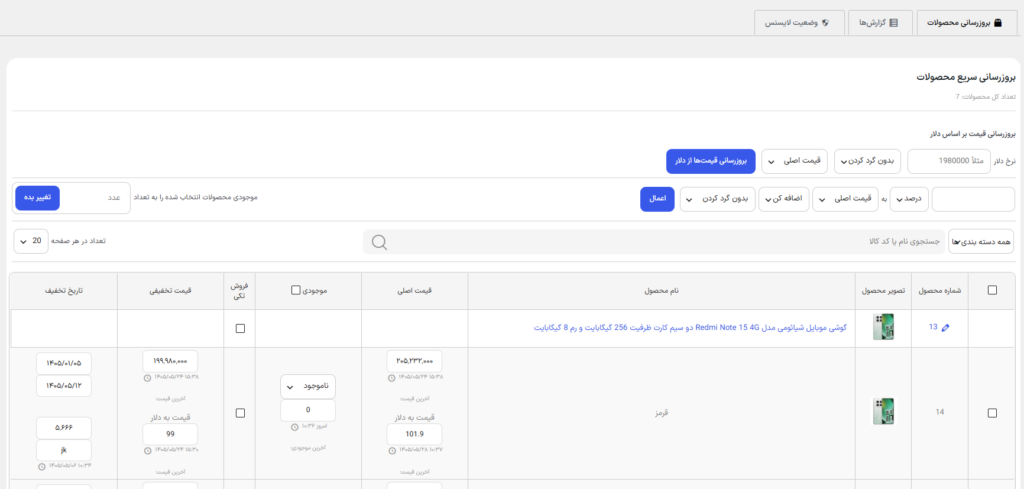Screen dimensions: 1024x489
Task: Open the Redmi Note 15 4G product link
Action: [x=690, y=328]
